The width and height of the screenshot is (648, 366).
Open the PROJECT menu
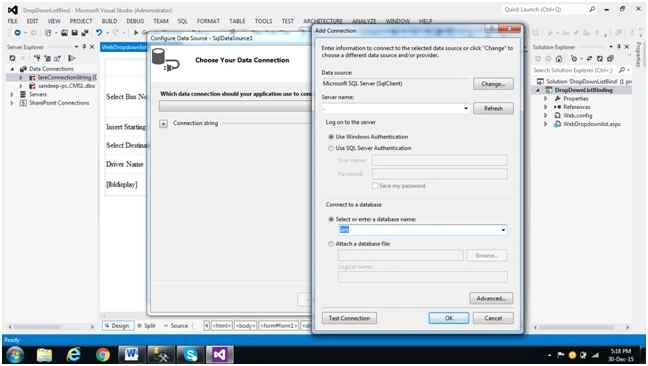81,21
